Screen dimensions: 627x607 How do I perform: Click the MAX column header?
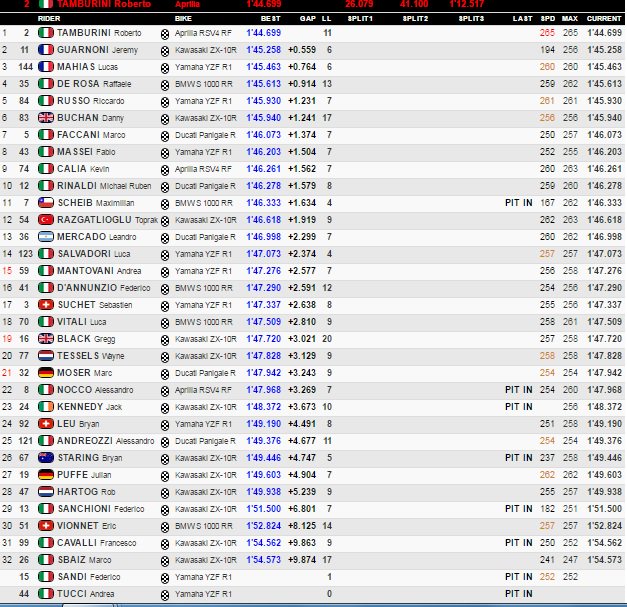pos(570,18)
